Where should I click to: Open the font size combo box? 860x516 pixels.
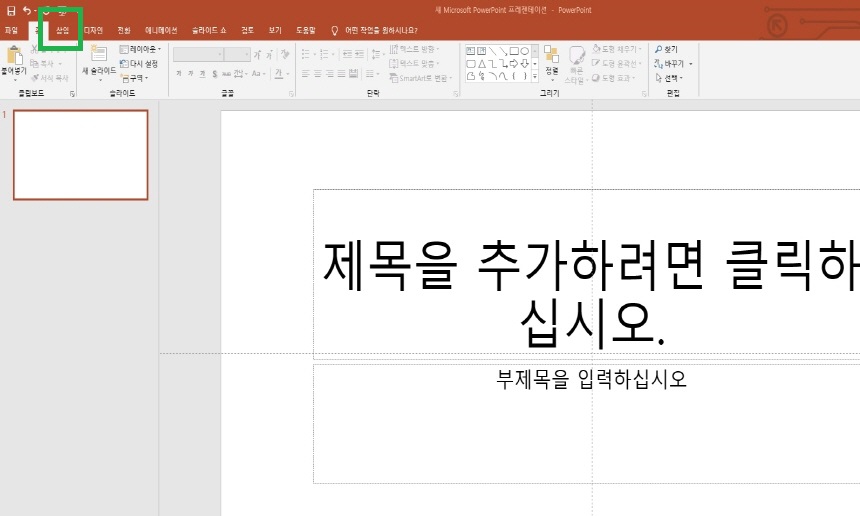[x=237, y=54]
